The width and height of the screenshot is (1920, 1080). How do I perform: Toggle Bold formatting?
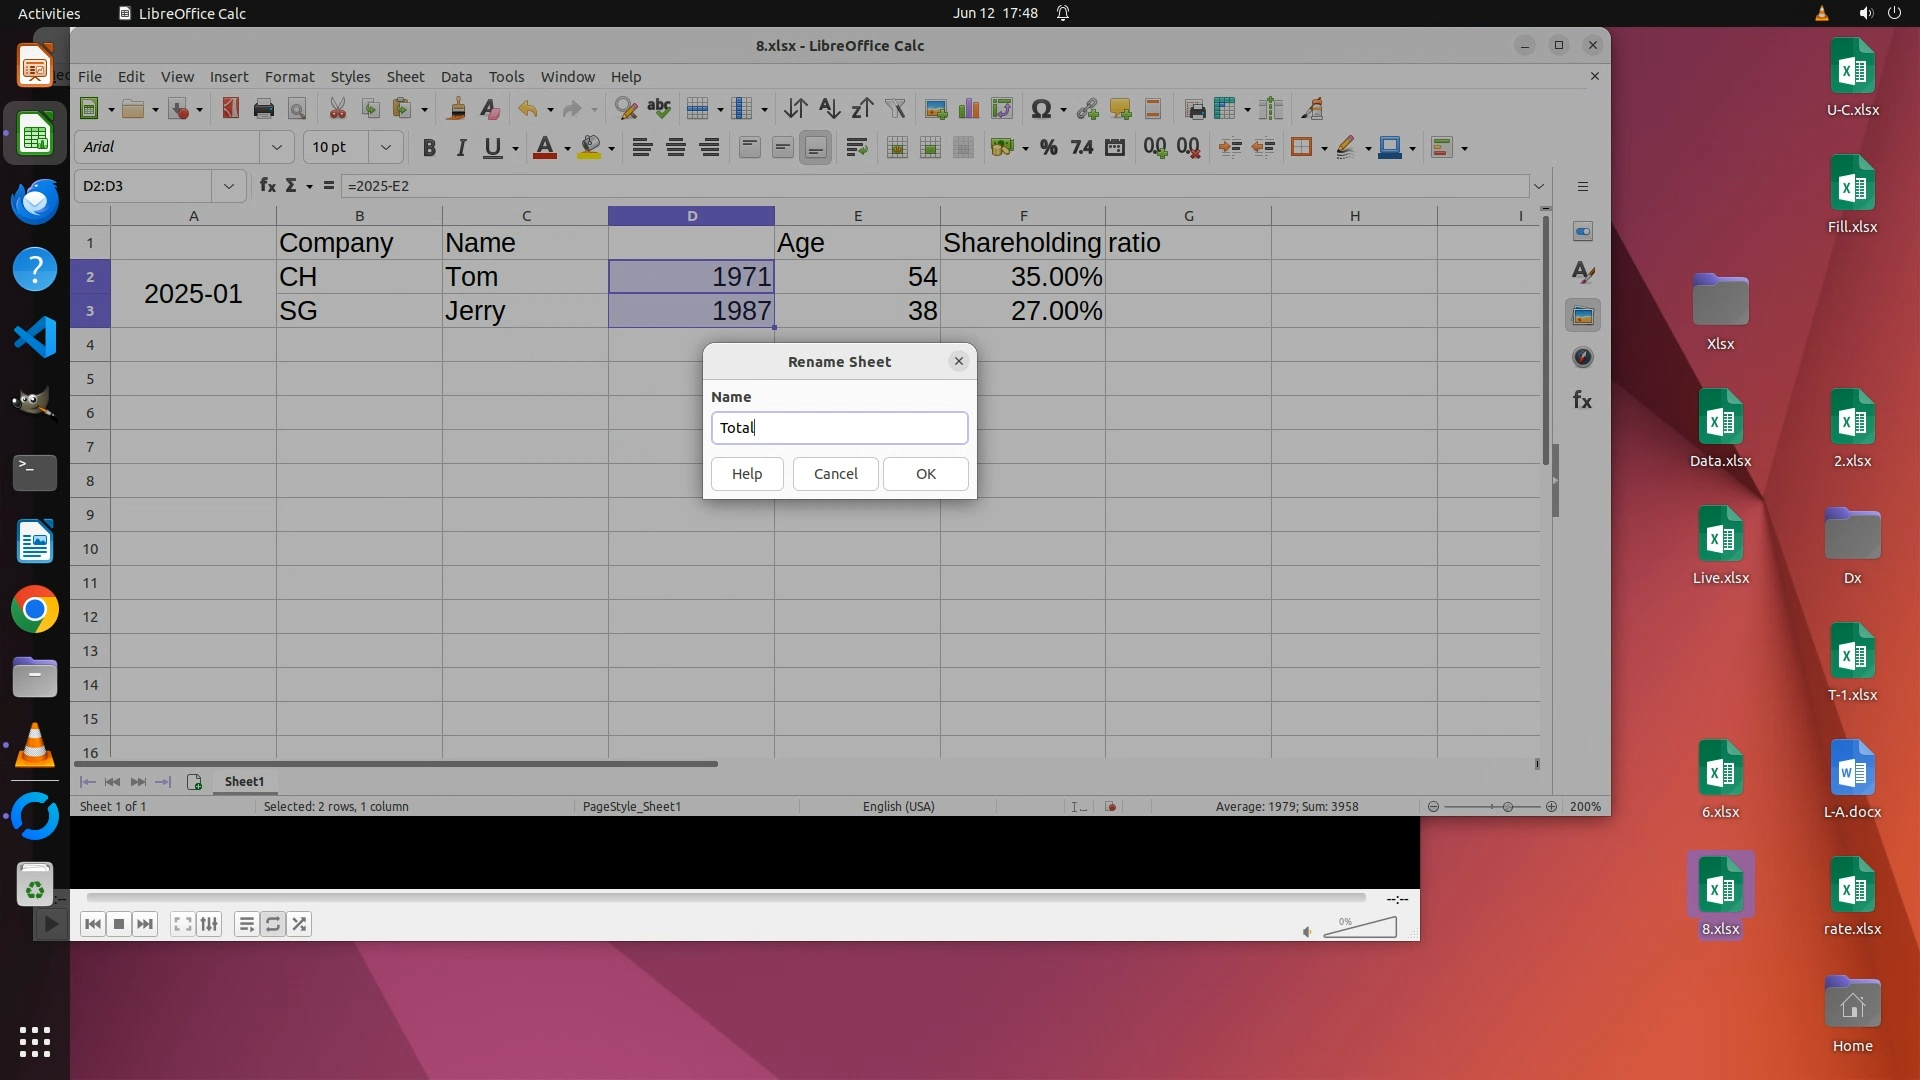tap(429, 148)
